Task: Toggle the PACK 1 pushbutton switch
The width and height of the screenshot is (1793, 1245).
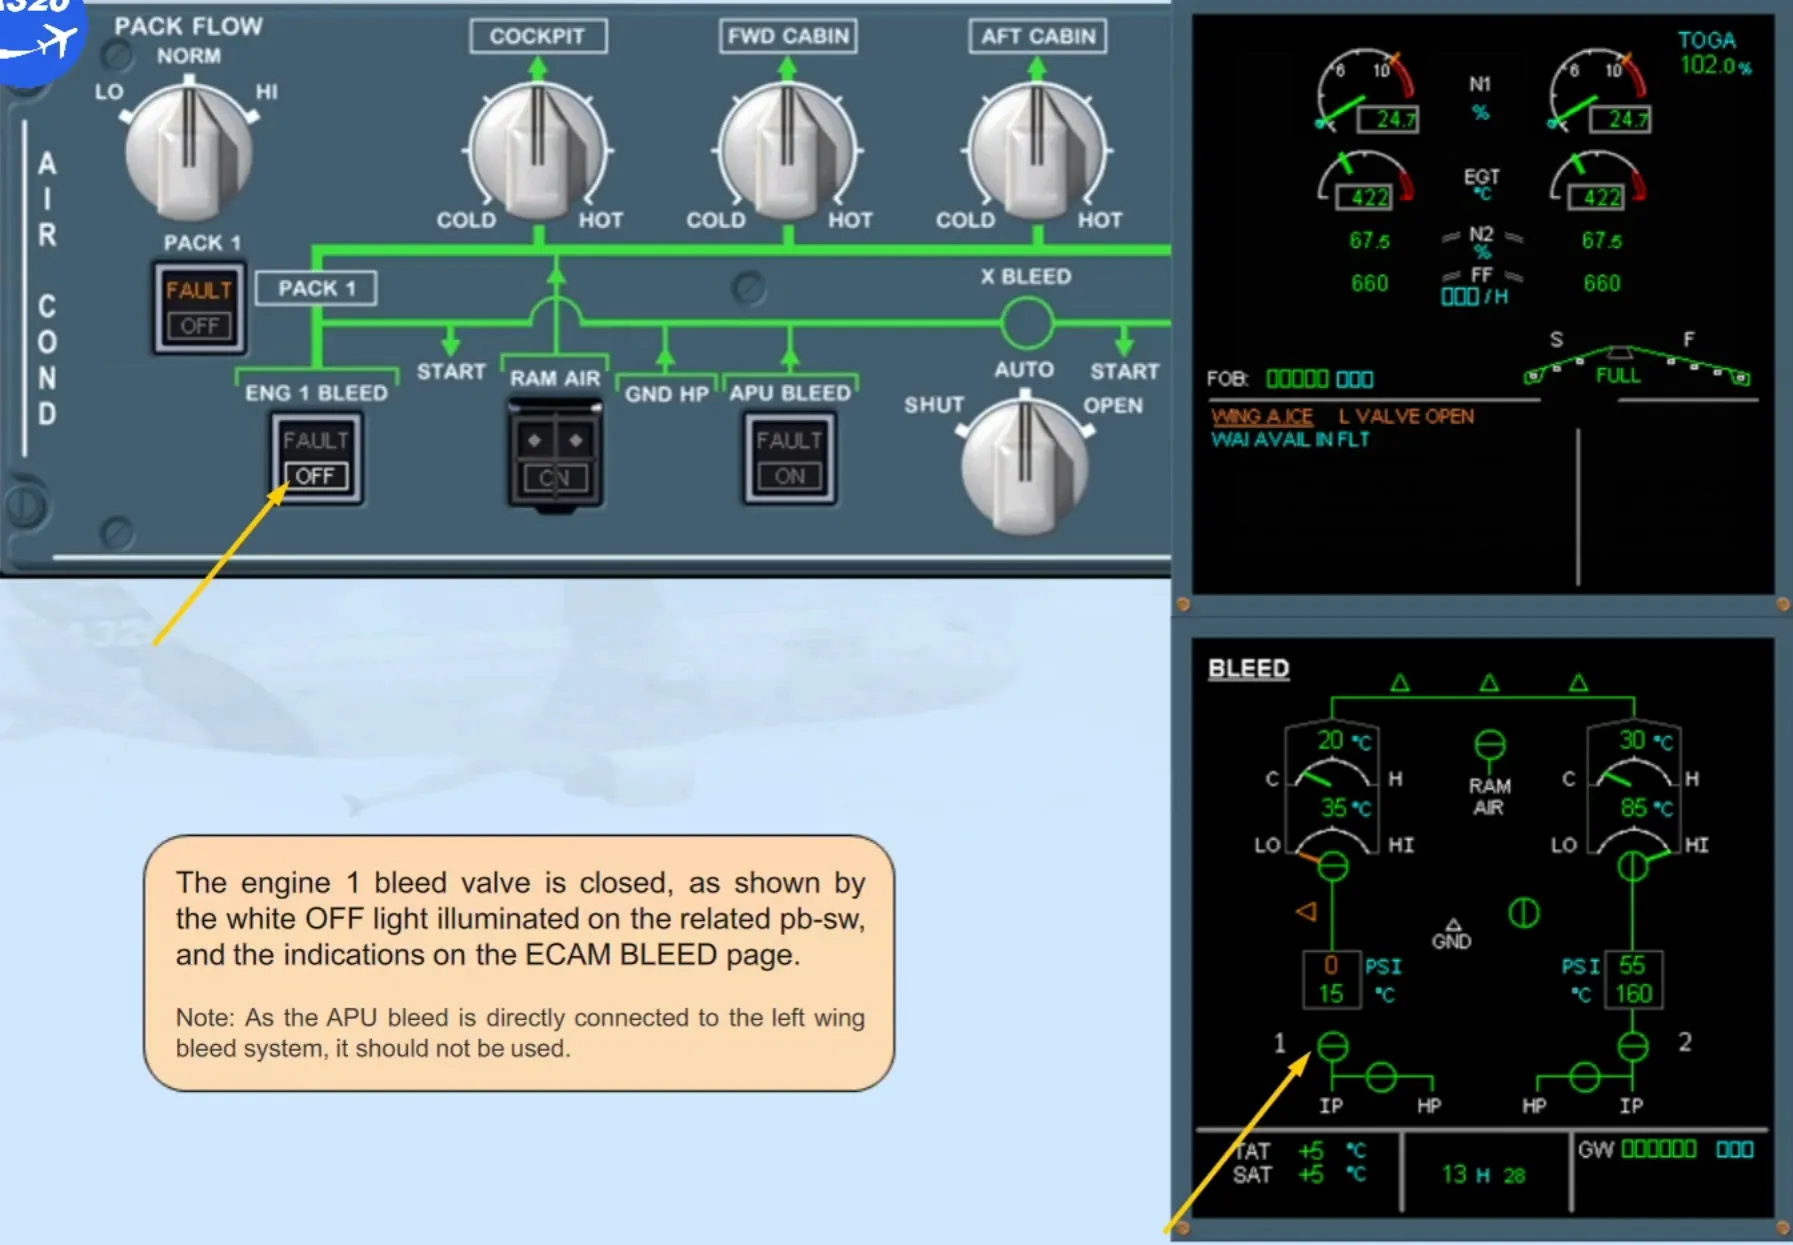Action: click(199, 308)
